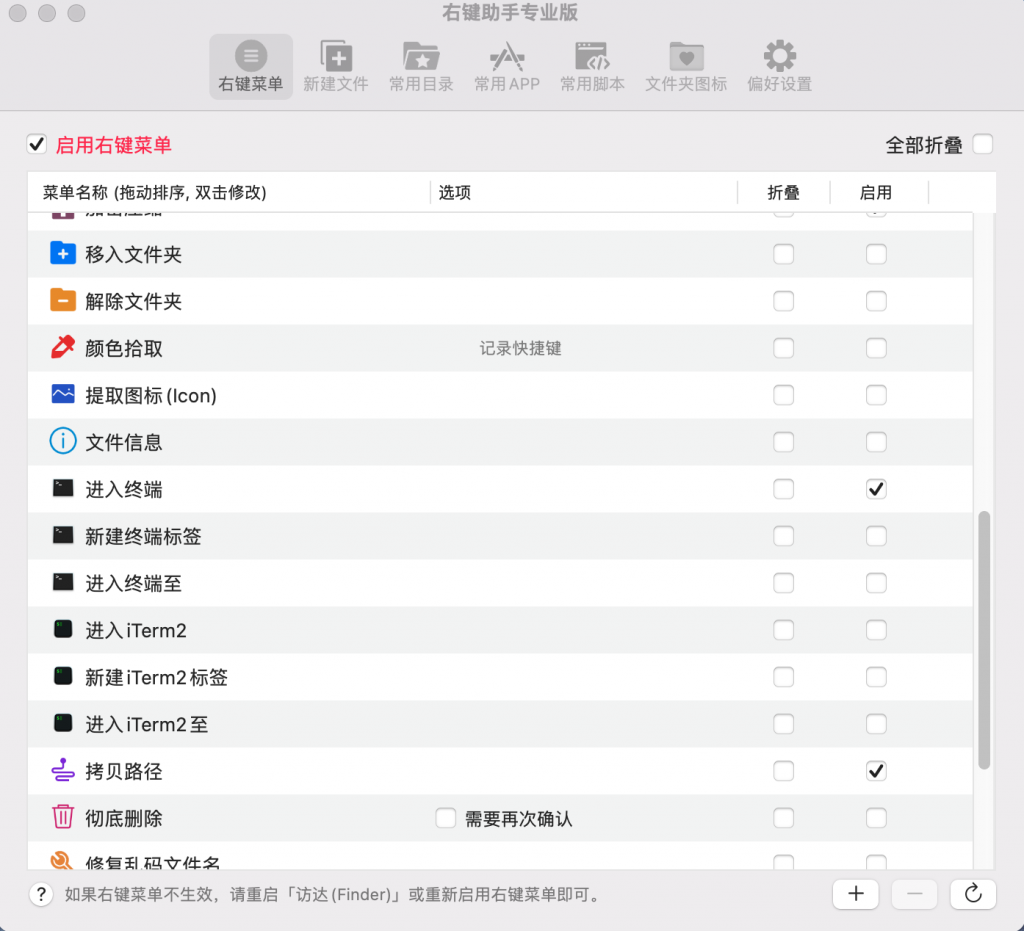Image resolution: width=1024 pixels, height=931 pixels.
Task: Enable 进入 iTerm2 menu item
Action: (876, 630)
